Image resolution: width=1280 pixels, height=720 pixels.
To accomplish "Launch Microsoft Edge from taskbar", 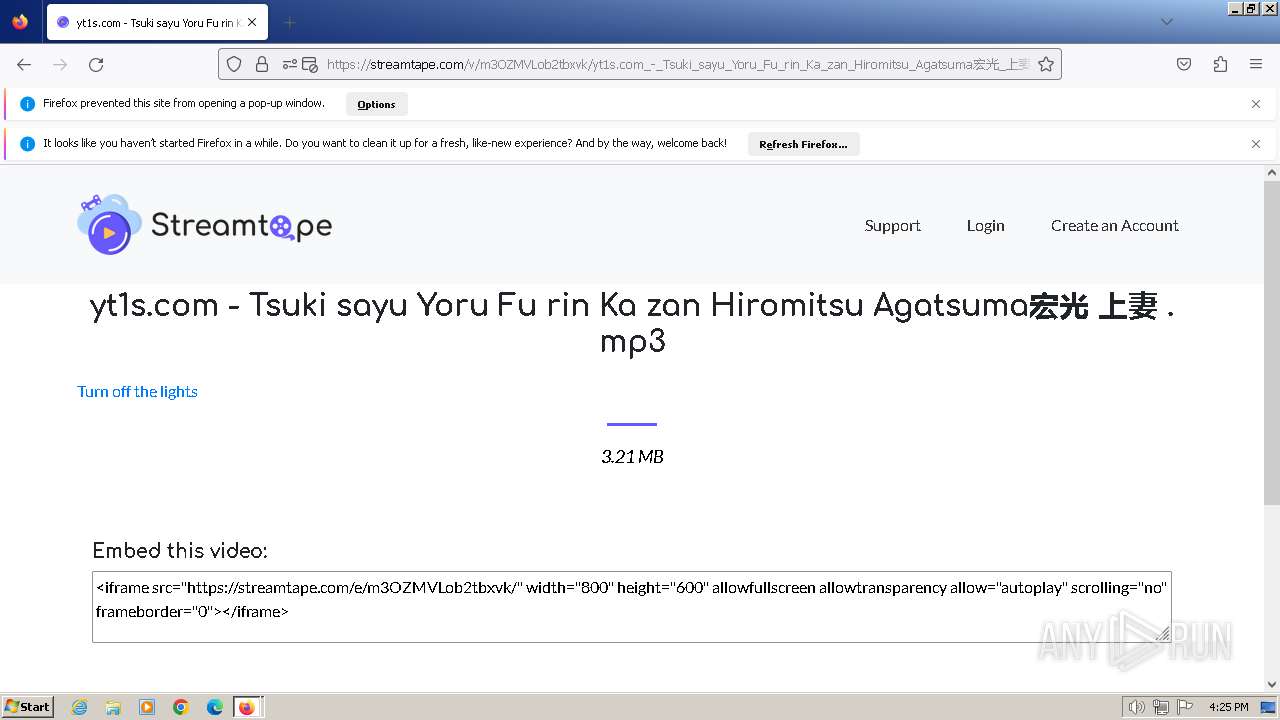I will (x=215, y=707).
